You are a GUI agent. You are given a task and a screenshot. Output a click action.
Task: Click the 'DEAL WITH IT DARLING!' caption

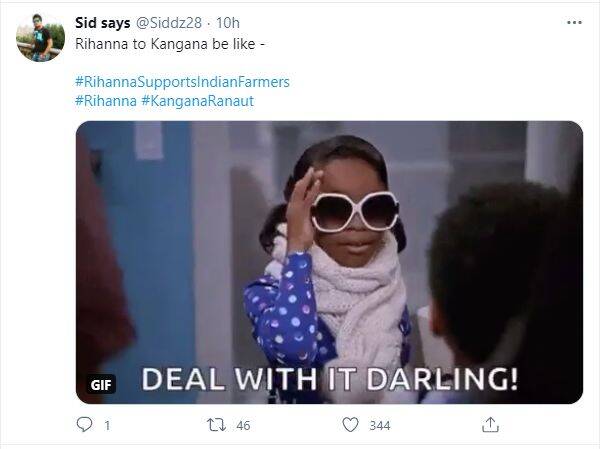[330, 379]
